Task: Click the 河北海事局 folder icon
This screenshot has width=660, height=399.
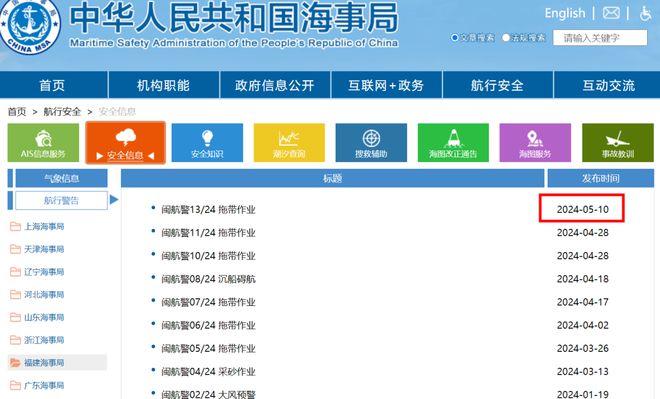Action: pos(15,295)
